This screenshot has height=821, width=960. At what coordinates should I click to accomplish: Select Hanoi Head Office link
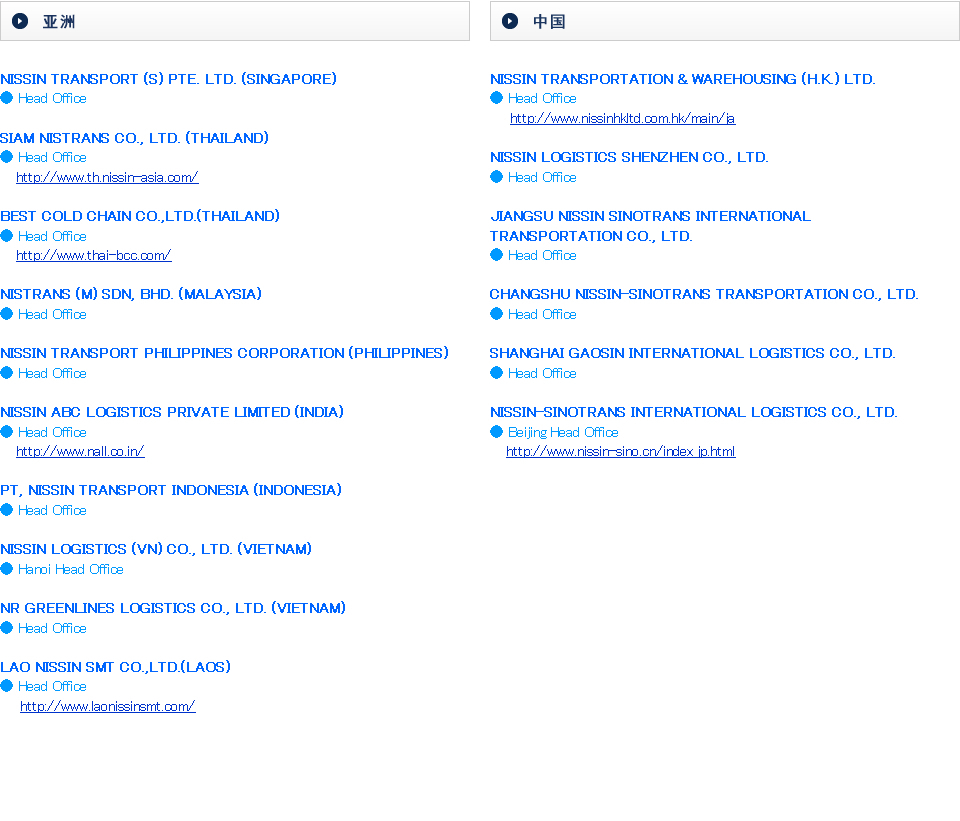coord(71,569)
